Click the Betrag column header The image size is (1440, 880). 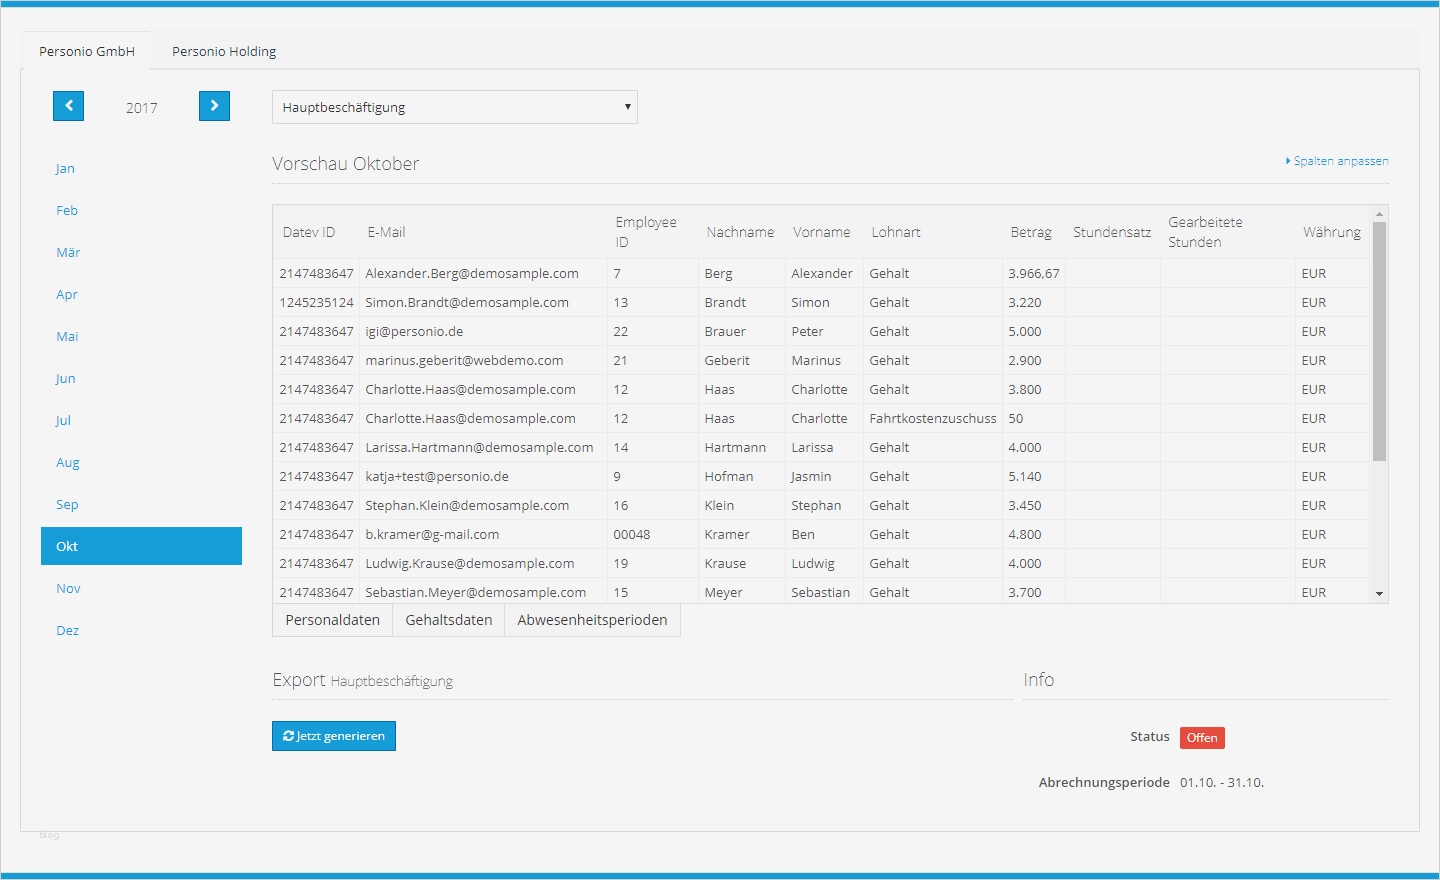click(x=1030, y=232)
